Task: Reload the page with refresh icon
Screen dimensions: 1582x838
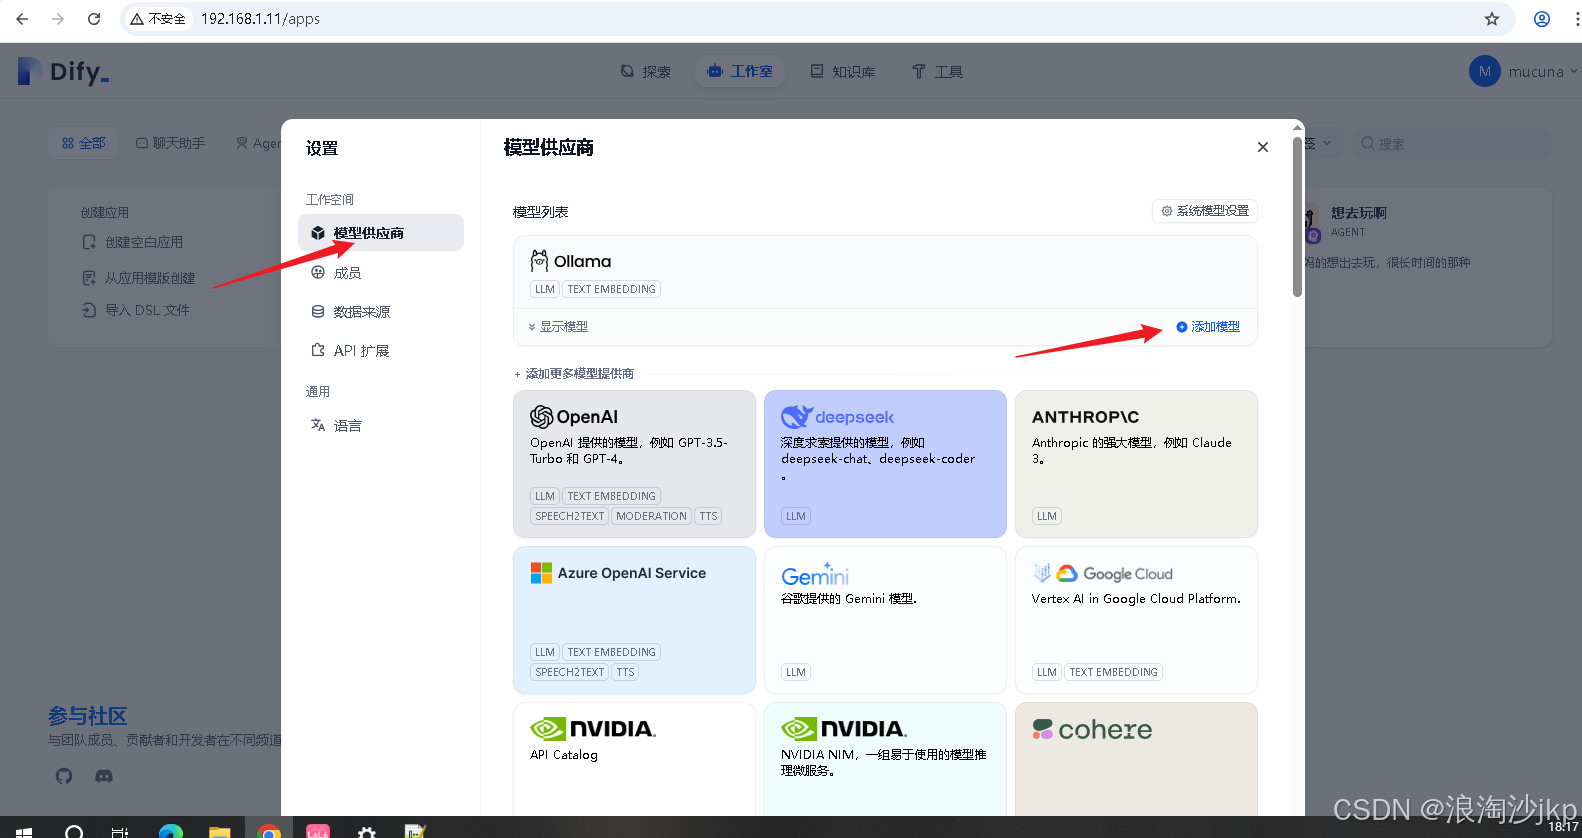Action: tap(94, 19)
